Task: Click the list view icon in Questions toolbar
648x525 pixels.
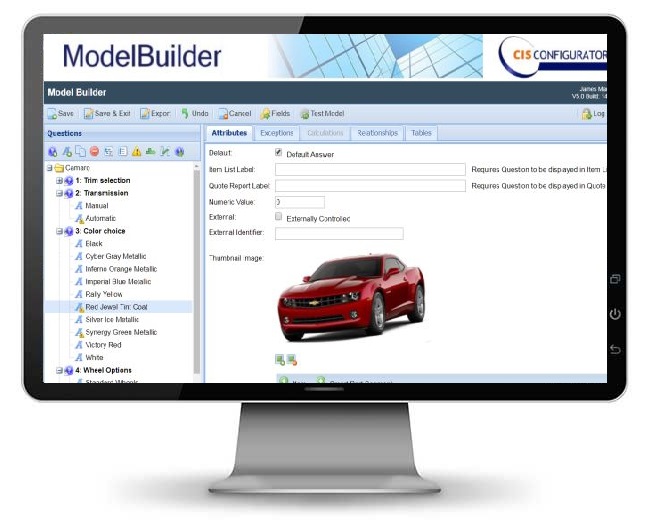Action: pos(123,152)
